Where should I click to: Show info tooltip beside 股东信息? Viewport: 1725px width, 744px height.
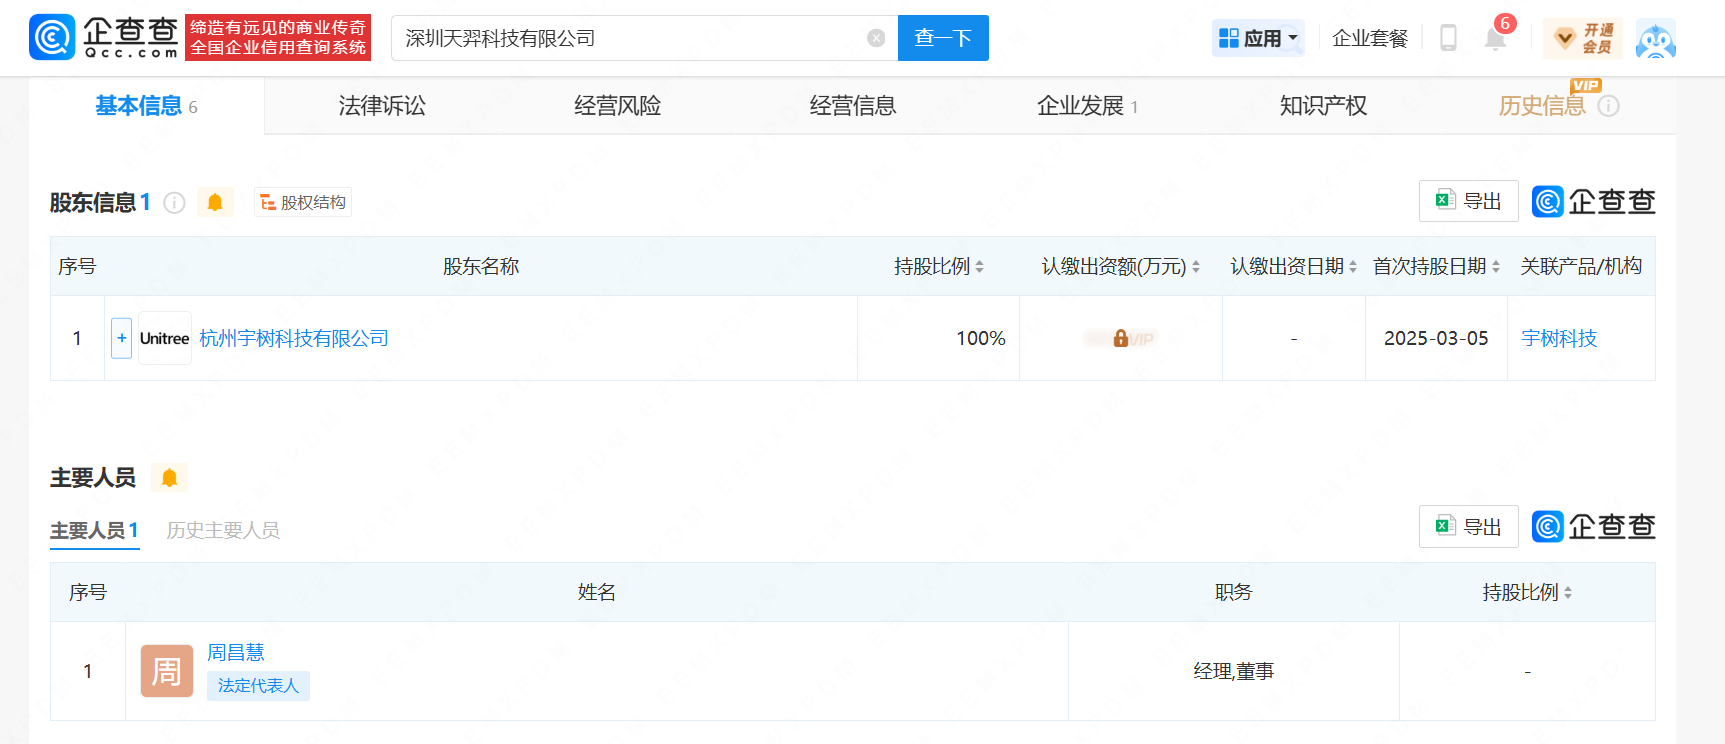click(x=174, y=203)
